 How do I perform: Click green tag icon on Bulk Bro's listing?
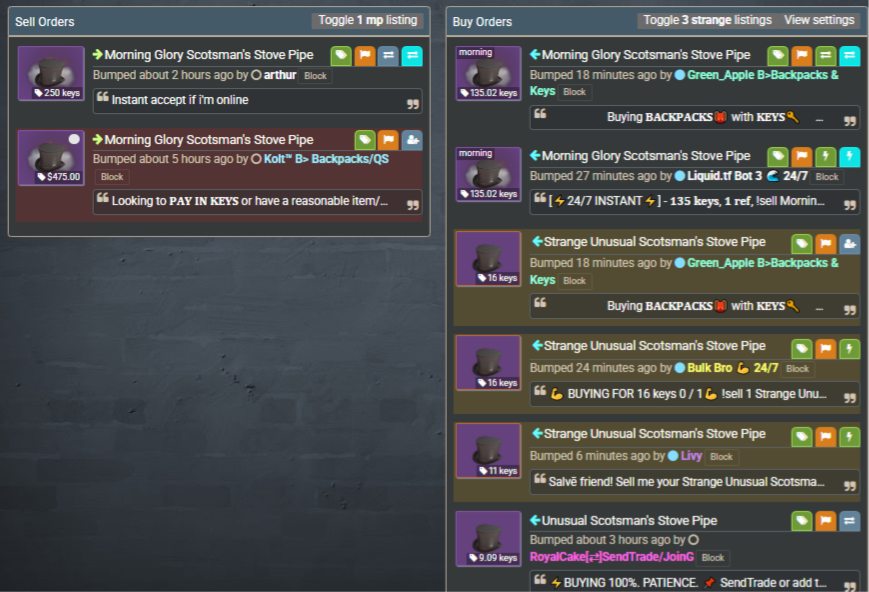802,349
